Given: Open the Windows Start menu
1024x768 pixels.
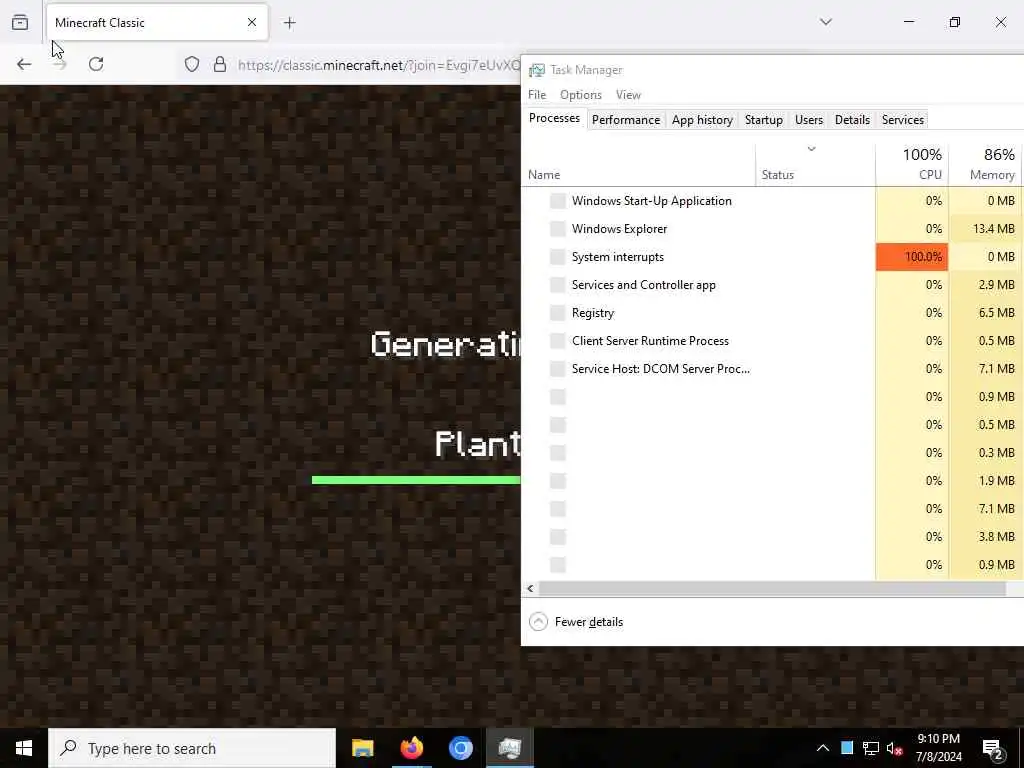Looking at the screenshot, I should tap(24, 748).
